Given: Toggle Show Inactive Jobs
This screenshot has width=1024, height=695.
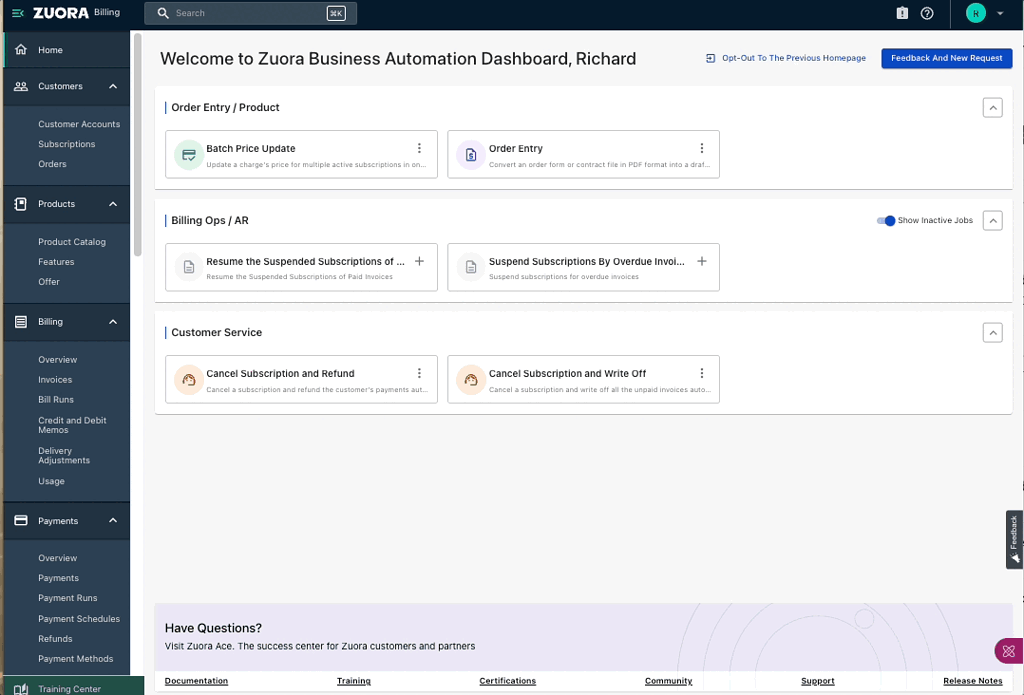Looking at the screenshot, I should tap(886, 220).
